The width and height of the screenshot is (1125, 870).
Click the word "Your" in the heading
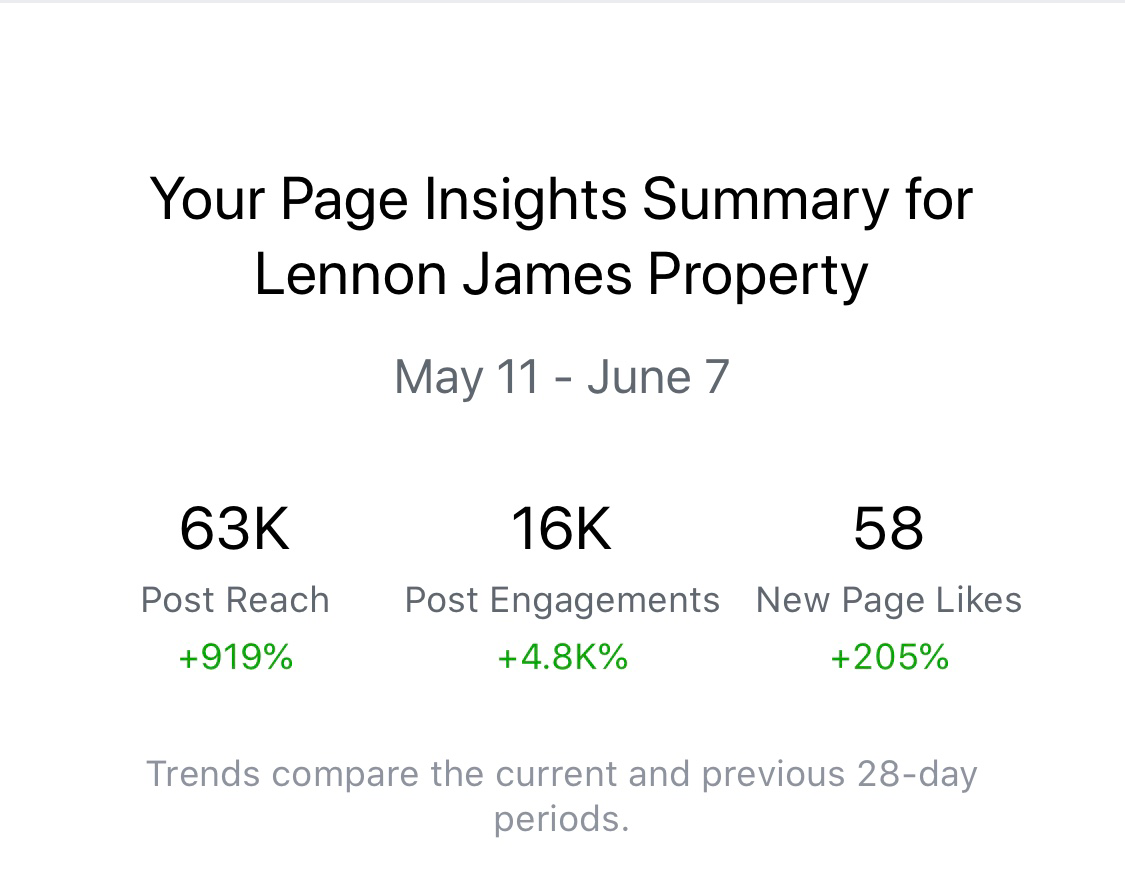click(x=206, y=199)
